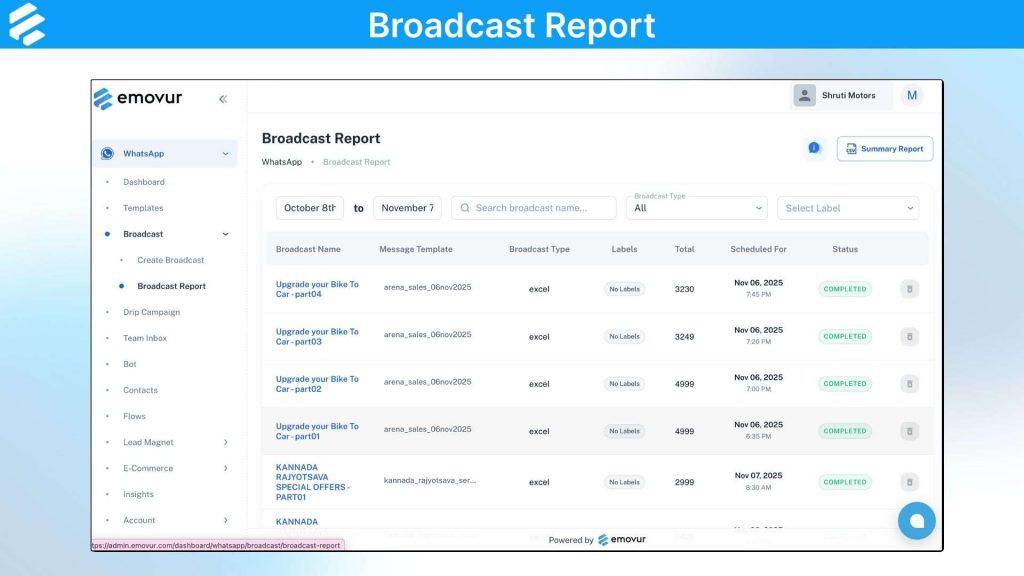Select the WhatsApp channel icon in sidebar
The width and height of the screenshot is (1024, 576).
(107, 153)
